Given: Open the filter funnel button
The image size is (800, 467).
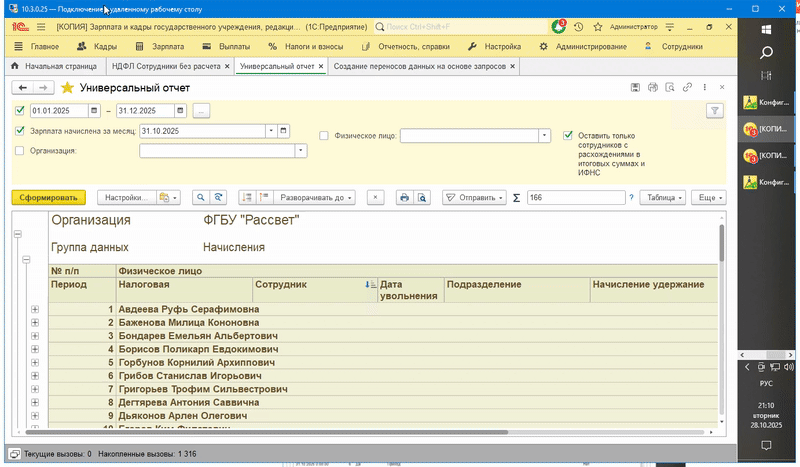Looking at the screenshot, I should click(x=715, y=110).
